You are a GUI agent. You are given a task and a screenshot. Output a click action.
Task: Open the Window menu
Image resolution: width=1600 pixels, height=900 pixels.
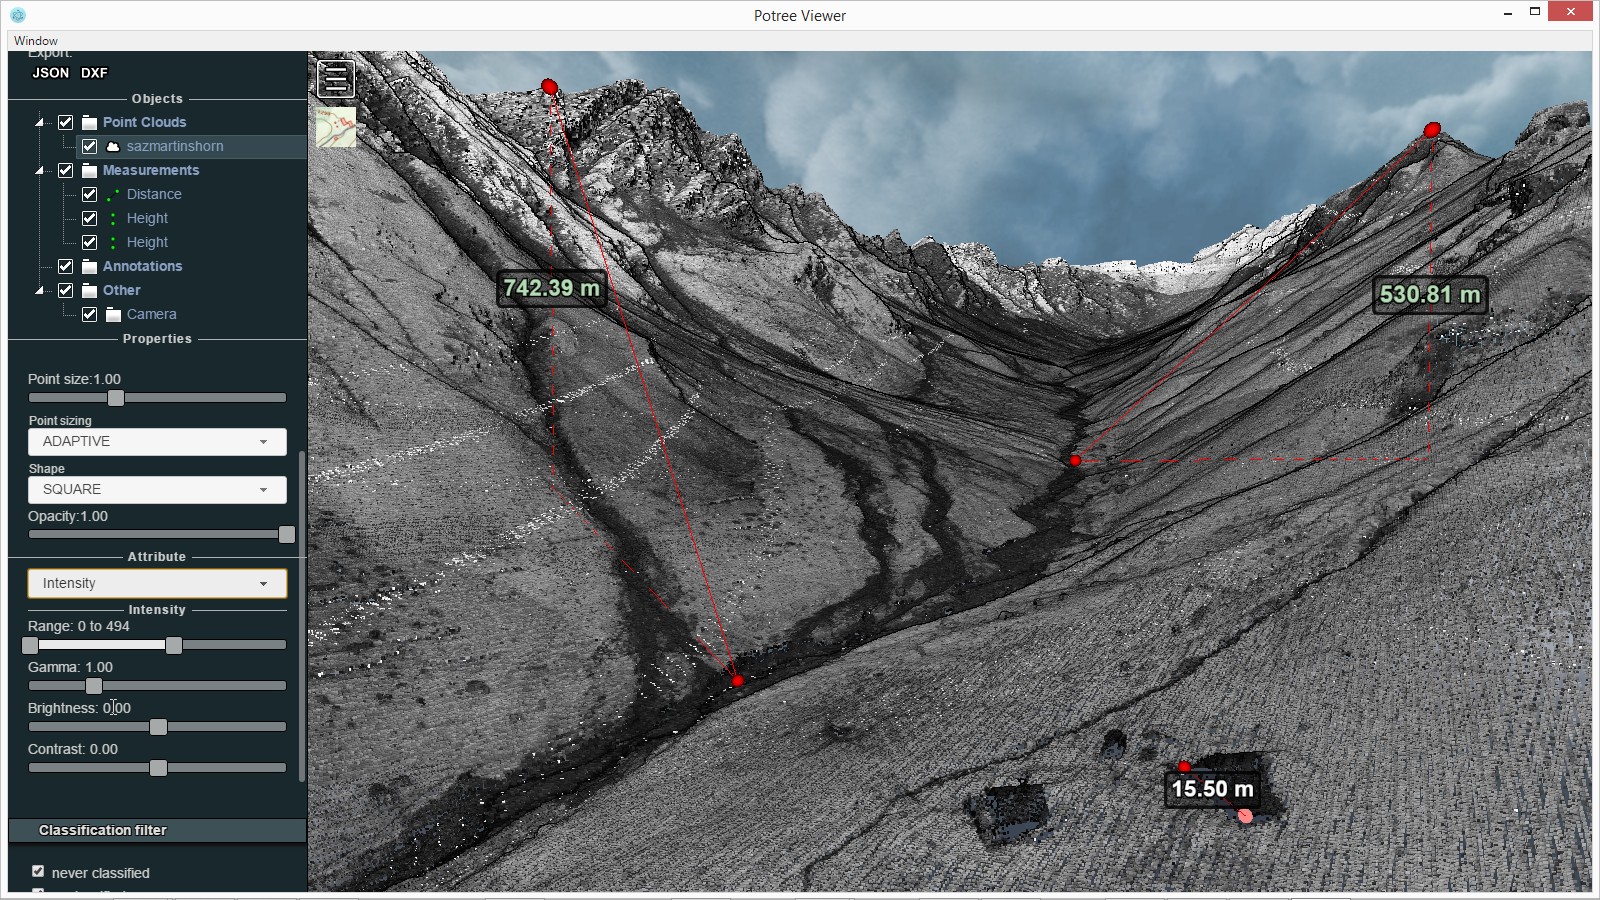pyautogui.click(x=36, y=41)
